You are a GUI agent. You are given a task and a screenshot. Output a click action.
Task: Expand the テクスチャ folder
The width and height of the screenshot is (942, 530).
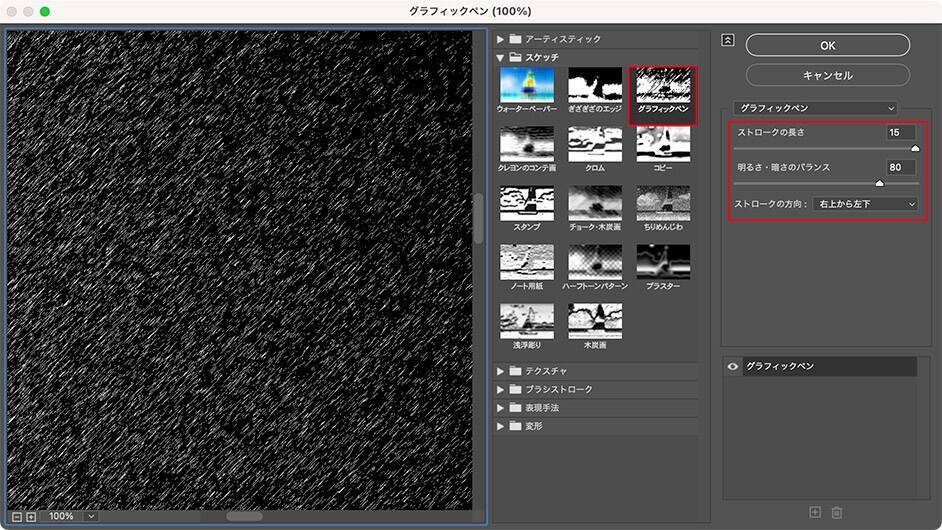tap(501, 371)
